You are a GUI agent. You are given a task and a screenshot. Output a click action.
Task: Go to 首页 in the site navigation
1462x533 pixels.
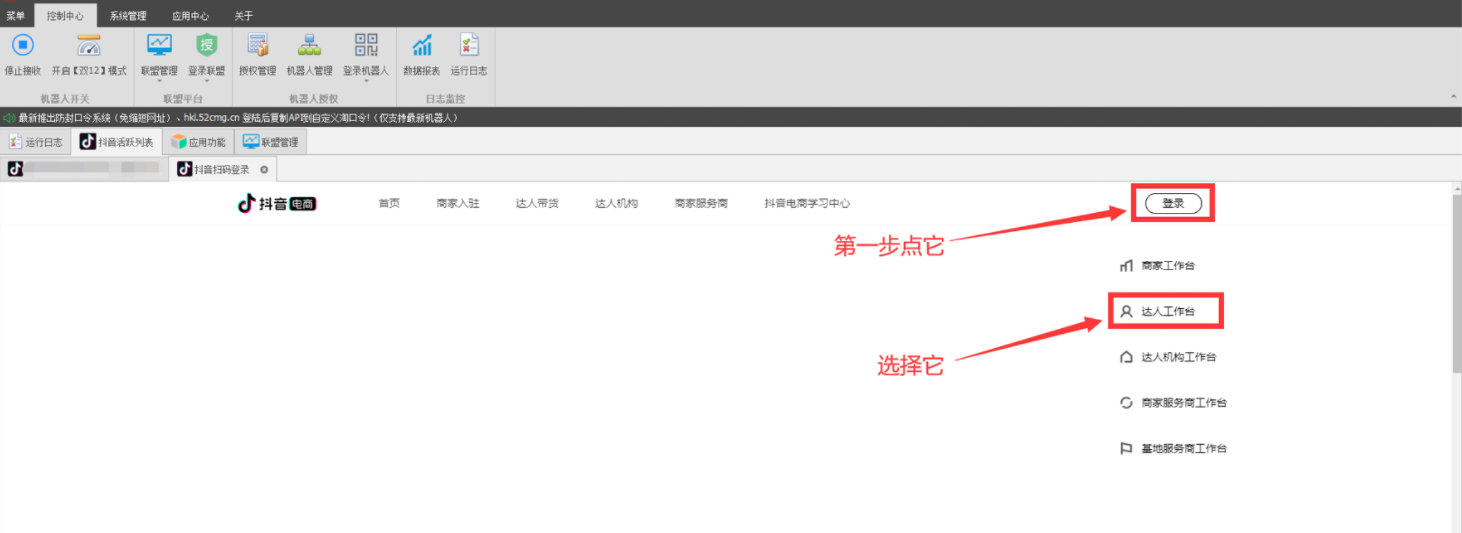[389, 203]
